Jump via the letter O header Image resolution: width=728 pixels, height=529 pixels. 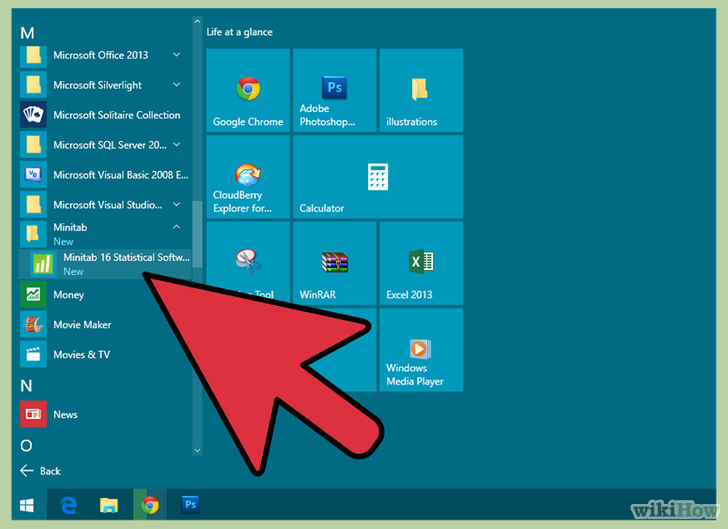click(26, 446)
